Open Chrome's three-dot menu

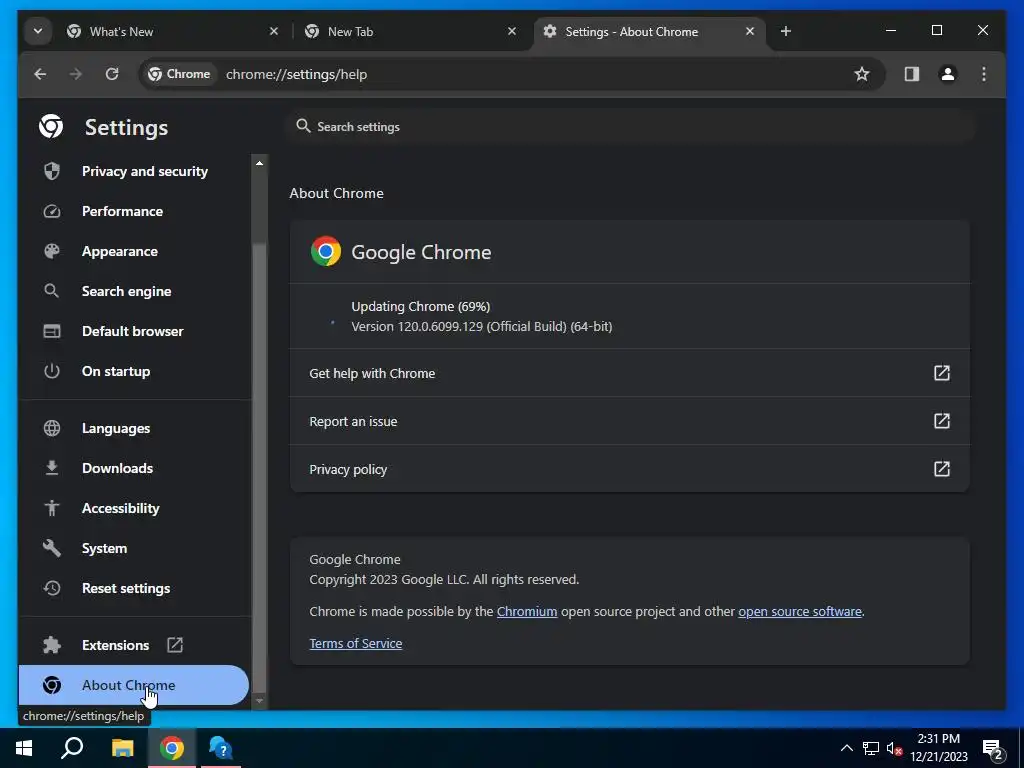(x=984, y=74)
